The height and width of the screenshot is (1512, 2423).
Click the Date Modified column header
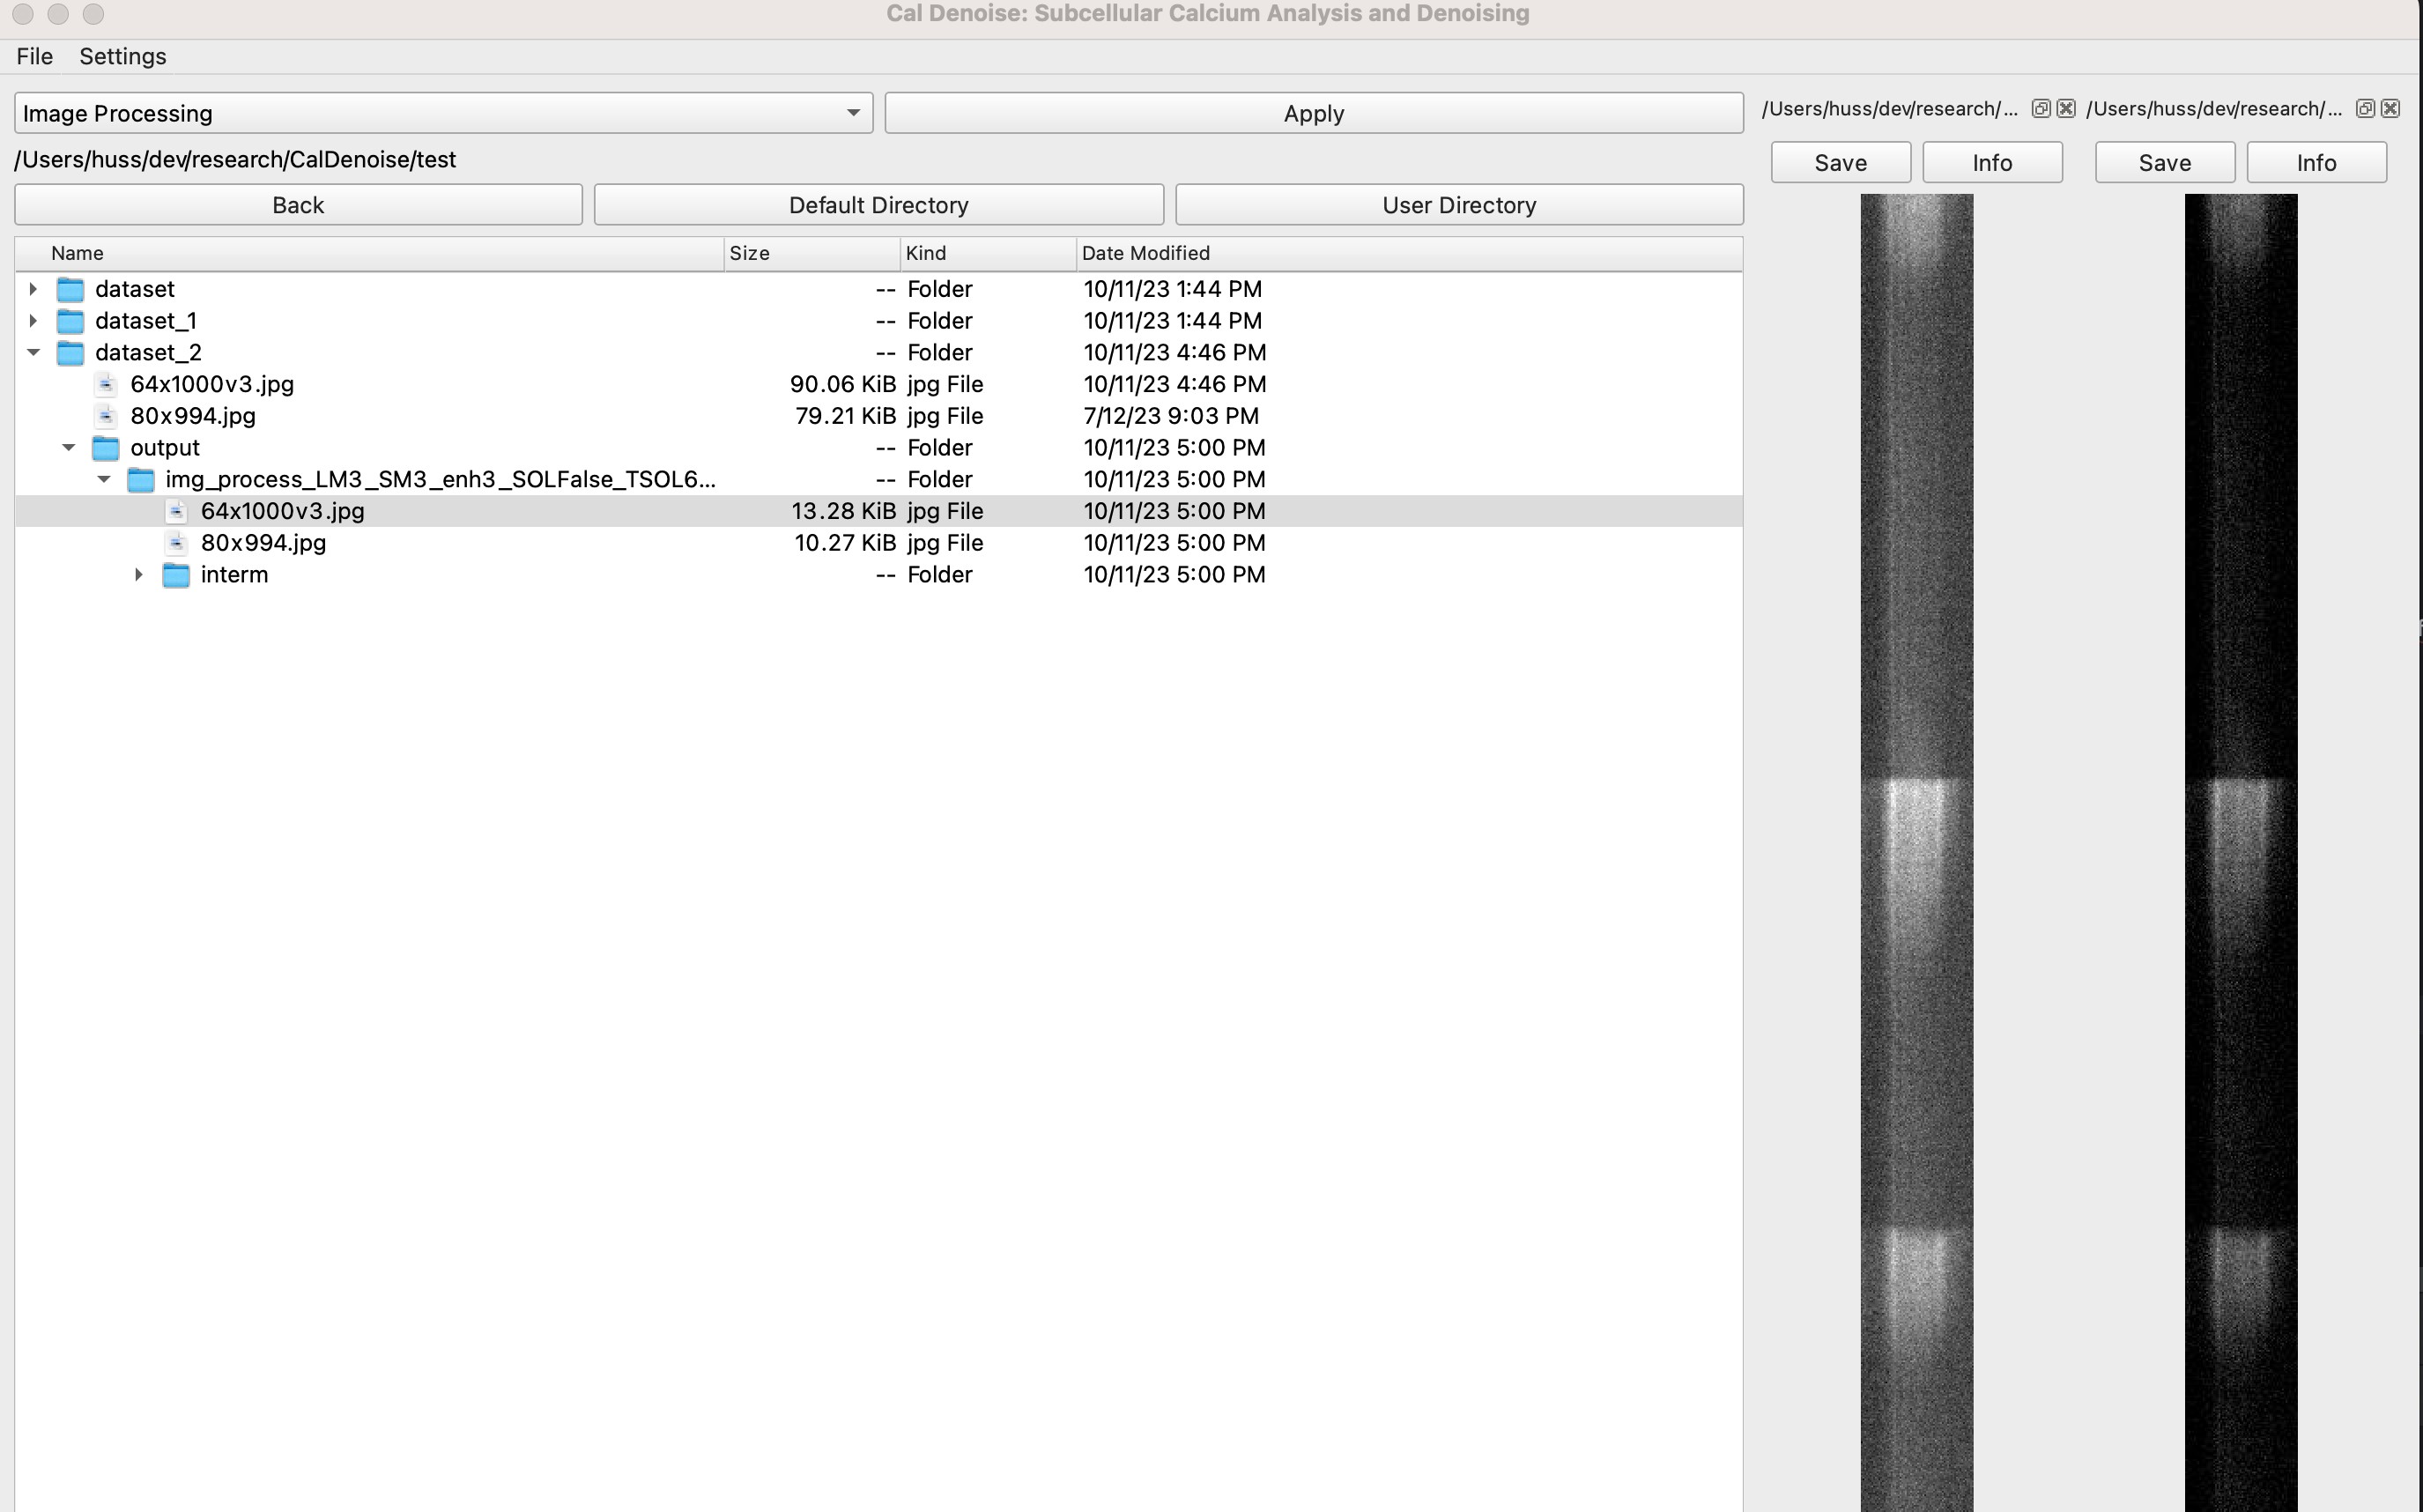[x=1145, y=253]
